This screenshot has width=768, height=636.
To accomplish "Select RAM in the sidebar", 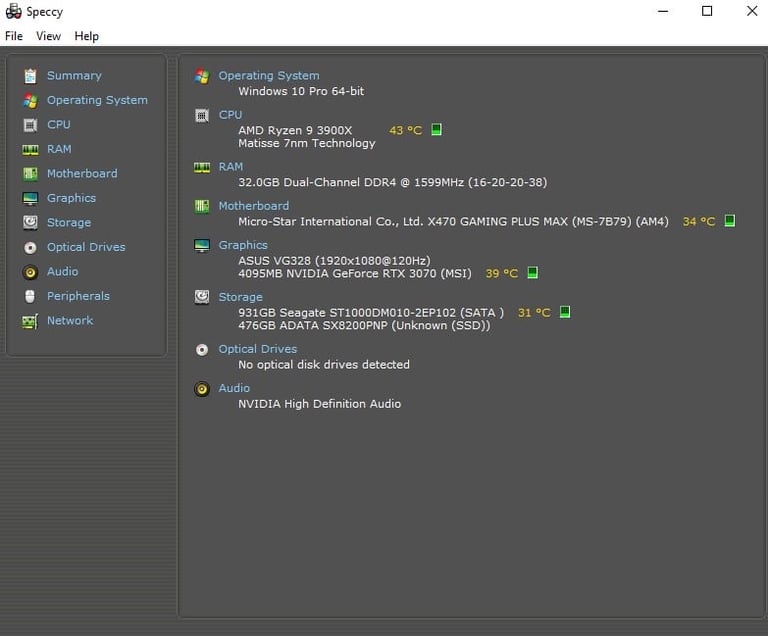I will 59,149.
